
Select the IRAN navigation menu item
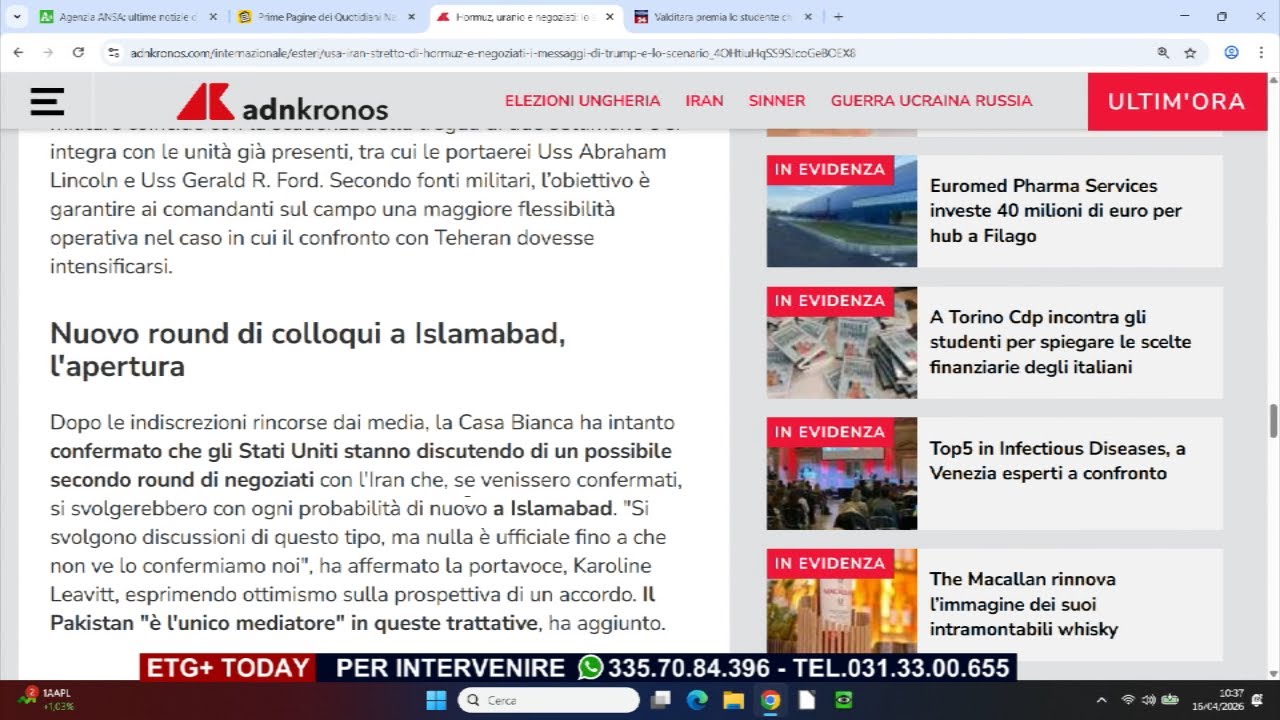(705, 101)
